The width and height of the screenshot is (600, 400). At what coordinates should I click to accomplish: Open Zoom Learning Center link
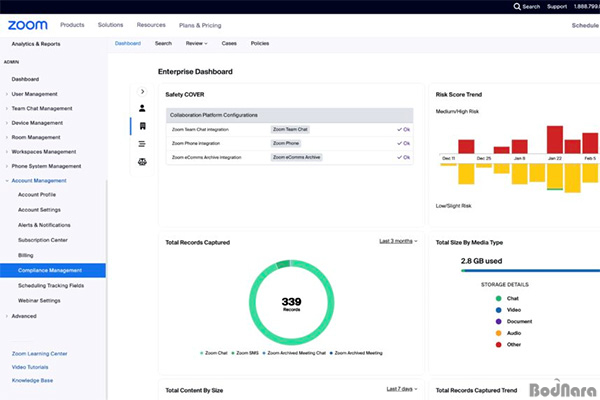39,354
